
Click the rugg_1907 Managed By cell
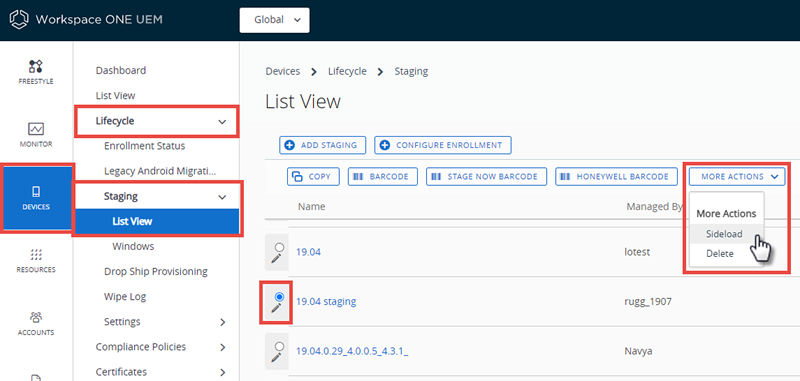[x=649, y=301]
